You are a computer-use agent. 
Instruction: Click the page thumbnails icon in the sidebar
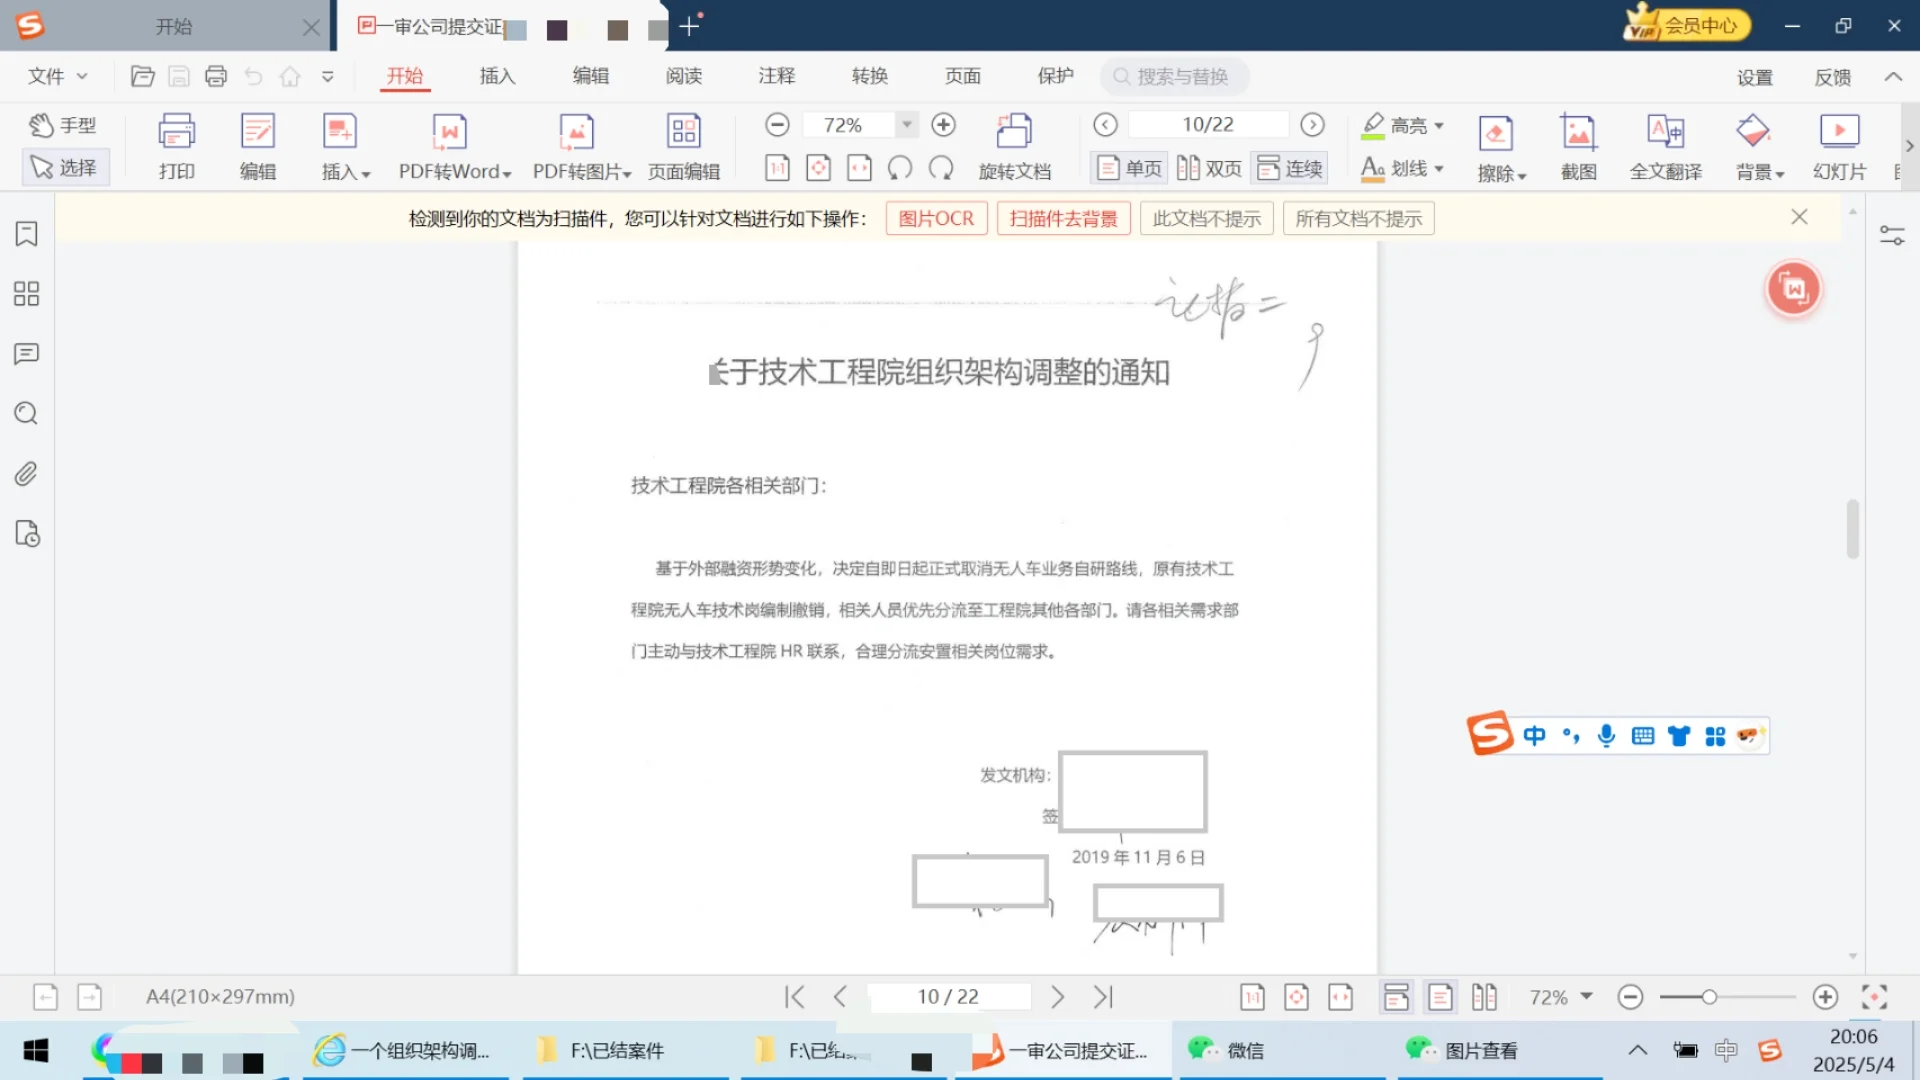(26, 293)
